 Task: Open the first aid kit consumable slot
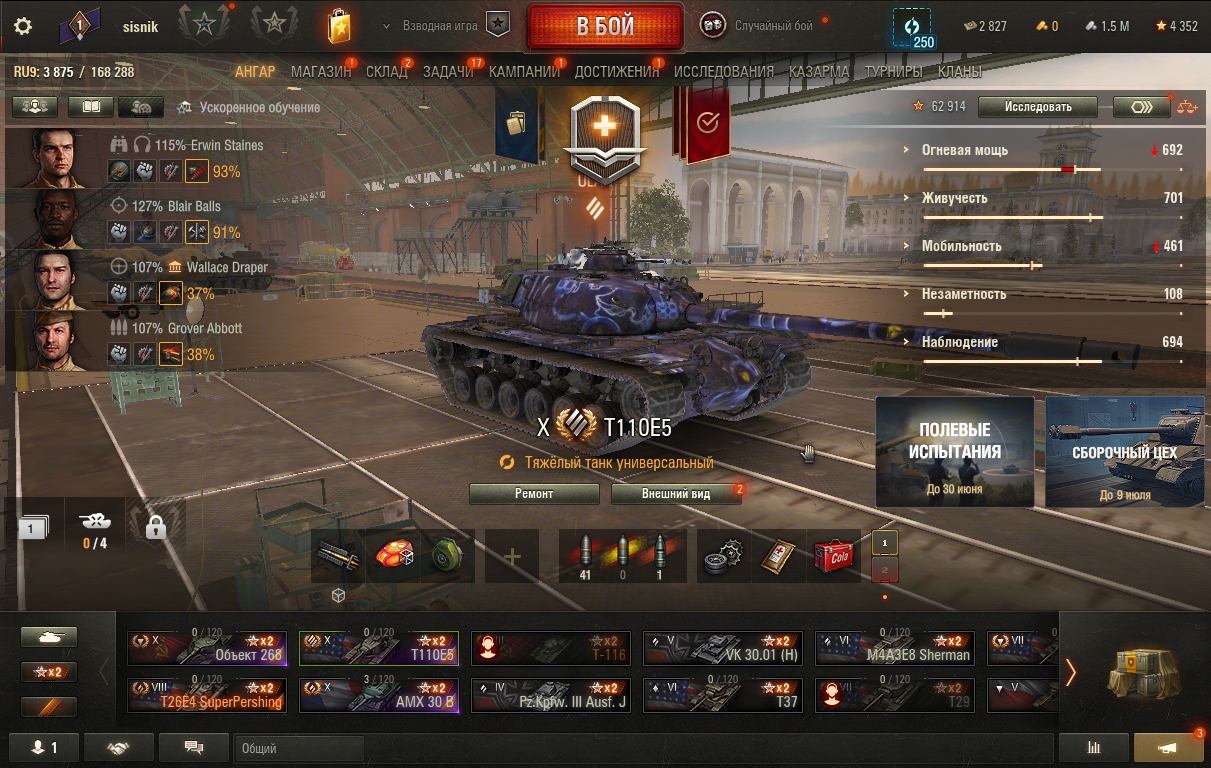pyautogui.click(x=779, y=556)
